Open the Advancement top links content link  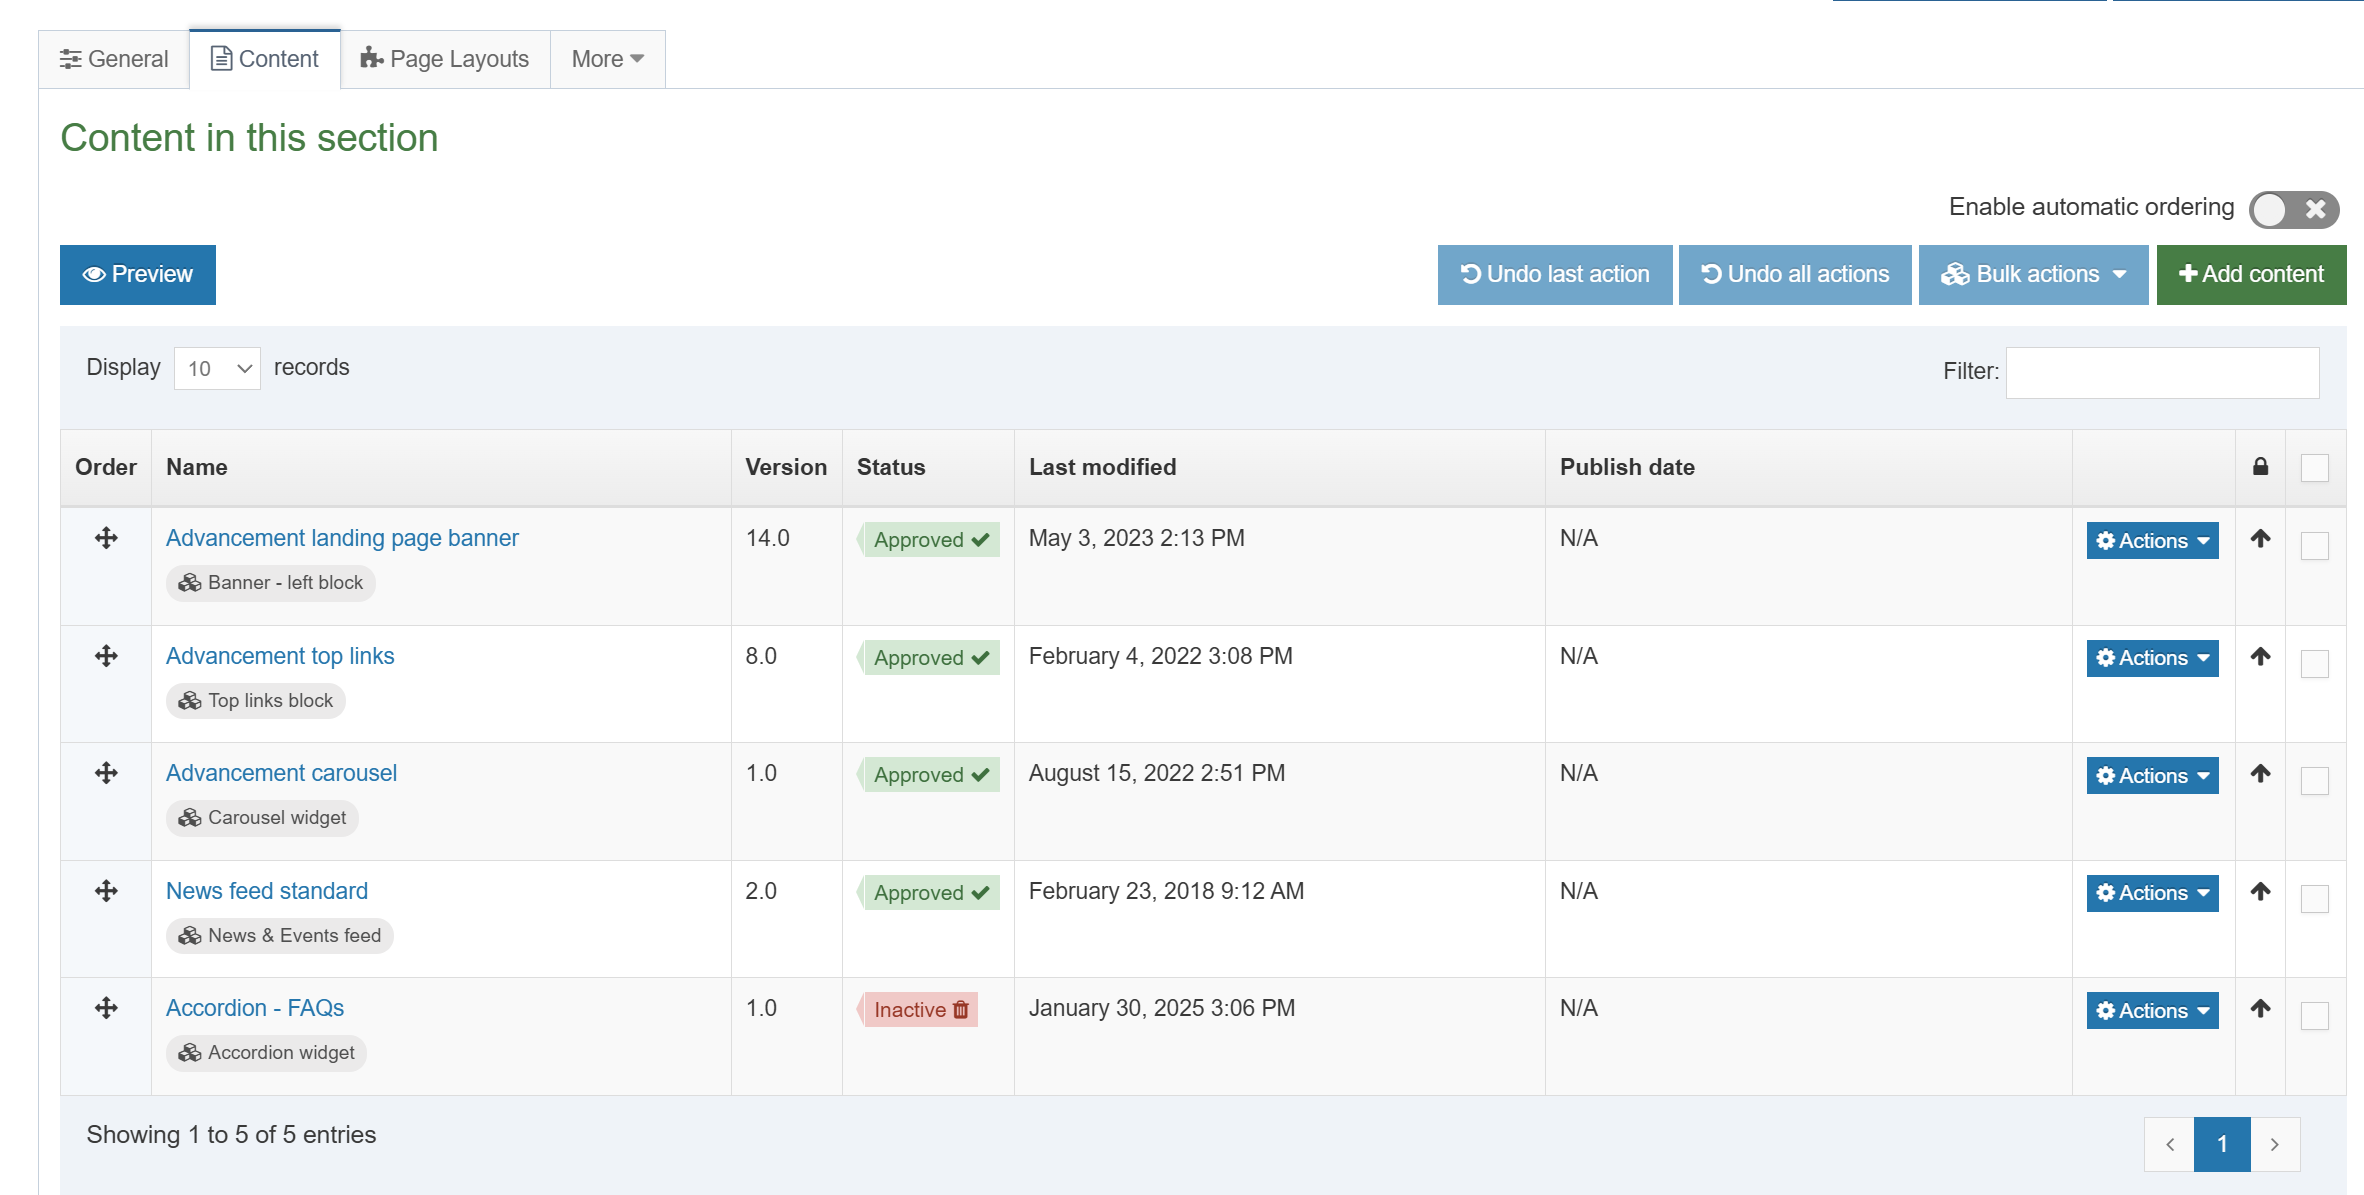tap(280, 656)
